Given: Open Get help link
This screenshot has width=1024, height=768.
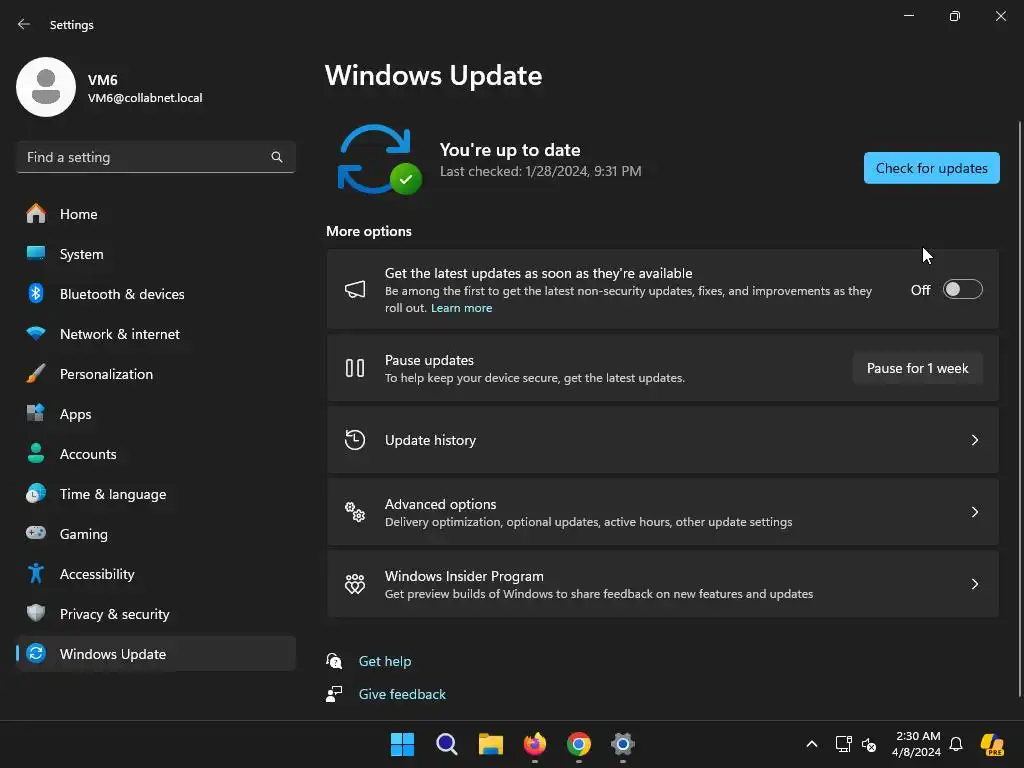Looking at the screenshot, I should [x=385, y=662].
